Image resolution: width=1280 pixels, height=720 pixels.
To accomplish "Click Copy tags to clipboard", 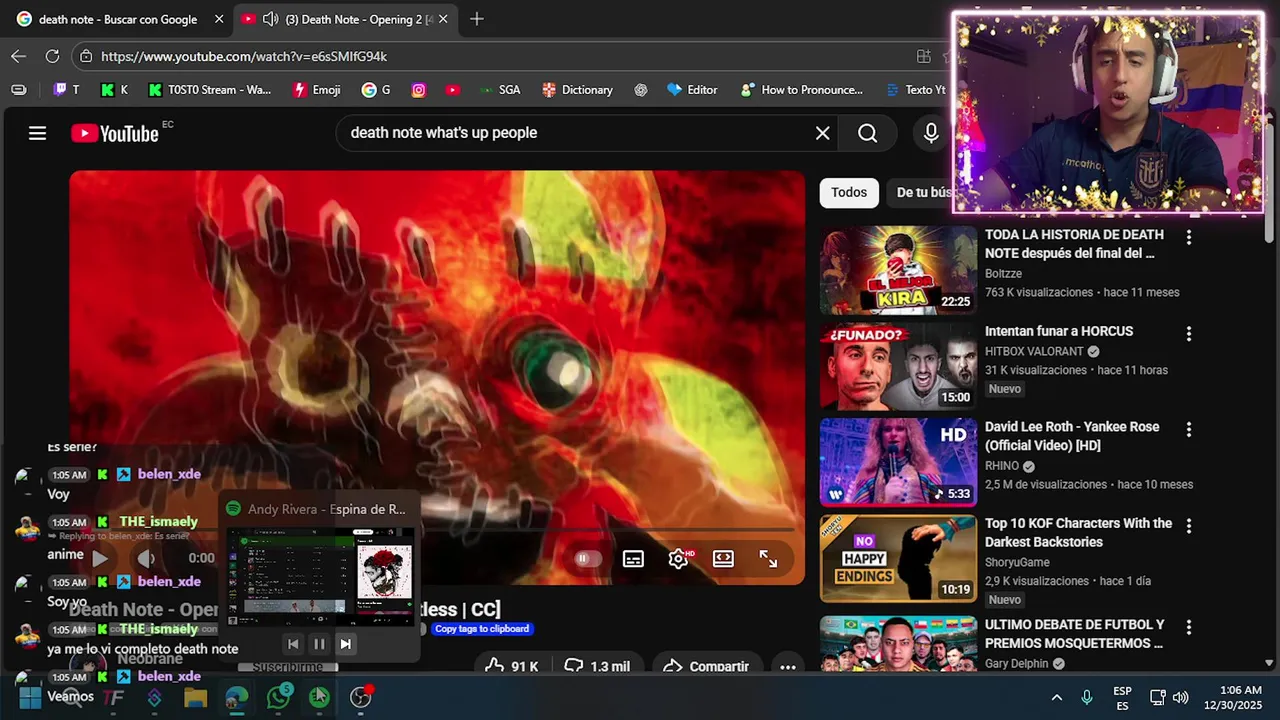I will coord(481,629).
